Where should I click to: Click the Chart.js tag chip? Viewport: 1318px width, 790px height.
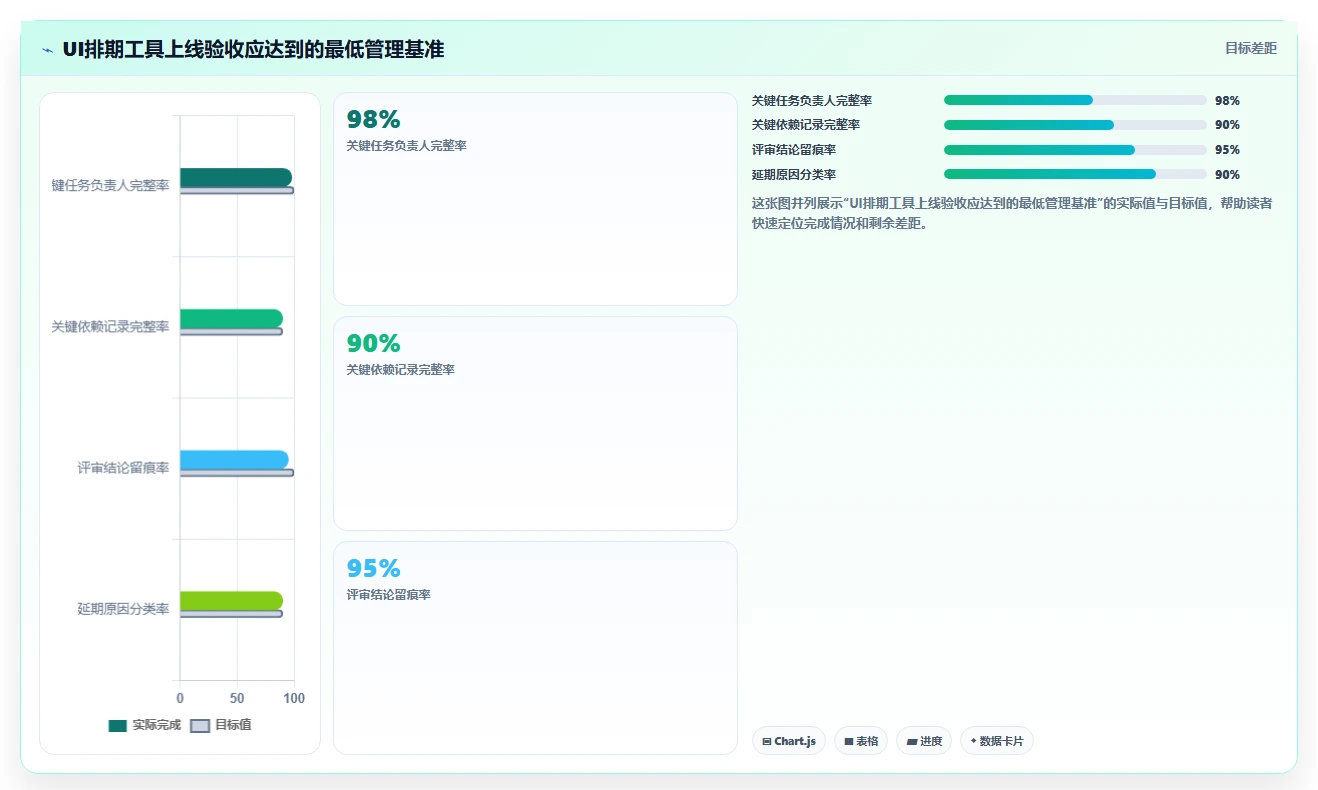(x=789, y=741)
